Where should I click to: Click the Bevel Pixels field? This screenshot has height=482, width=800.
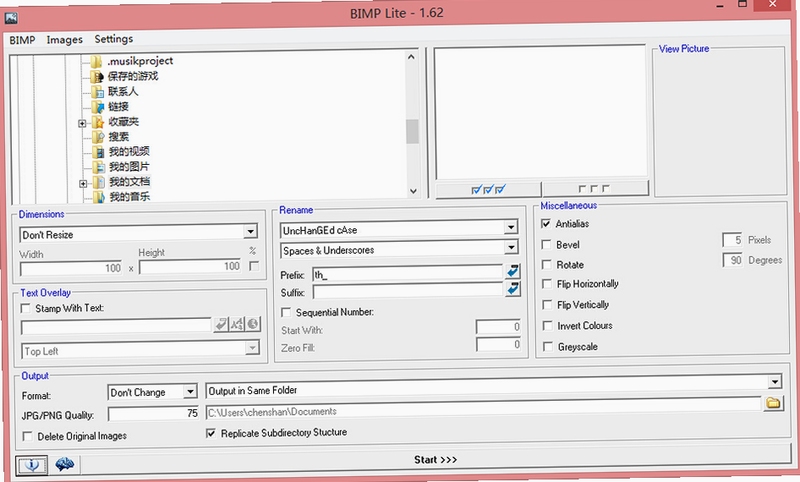point(732,240)
